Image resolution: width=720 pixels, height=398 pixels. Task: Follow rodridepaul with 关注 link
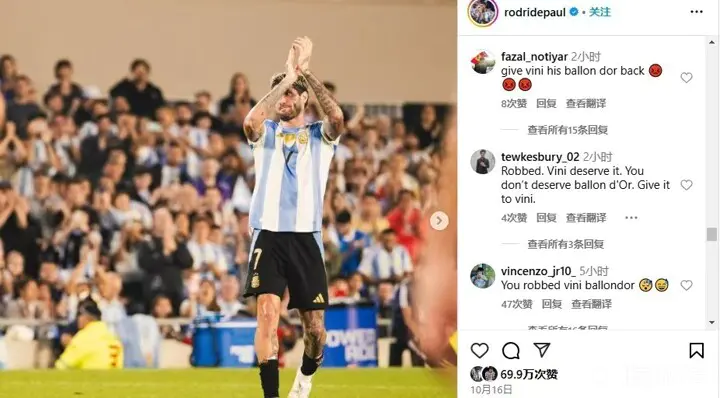[x=600, y=12]
